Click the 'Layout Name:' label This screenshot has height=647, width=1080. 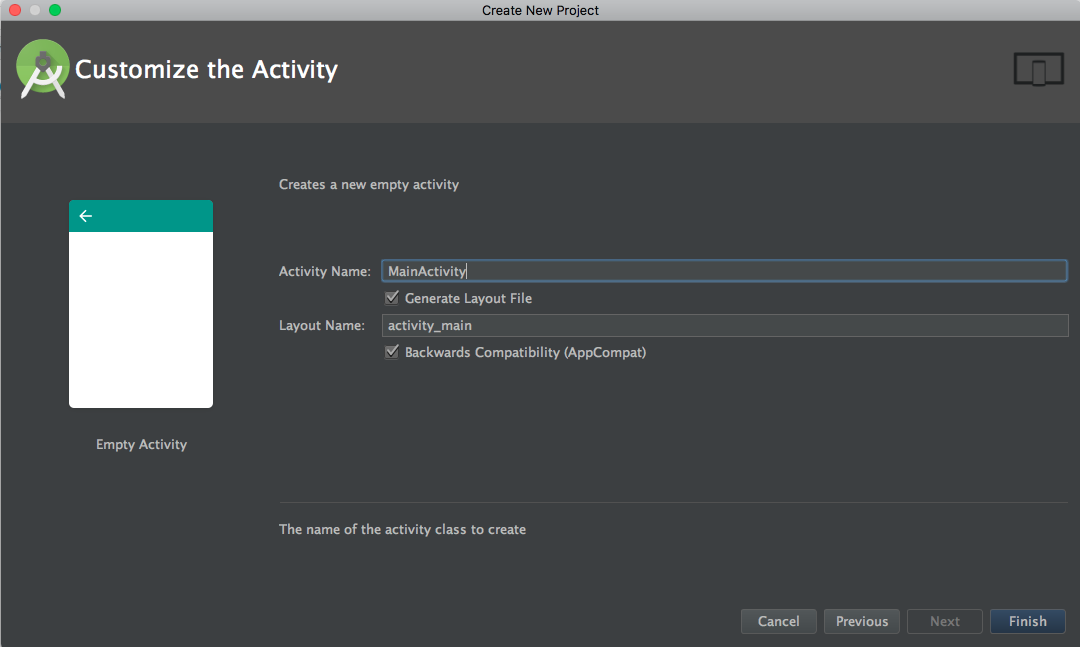(x=322, y=325)
